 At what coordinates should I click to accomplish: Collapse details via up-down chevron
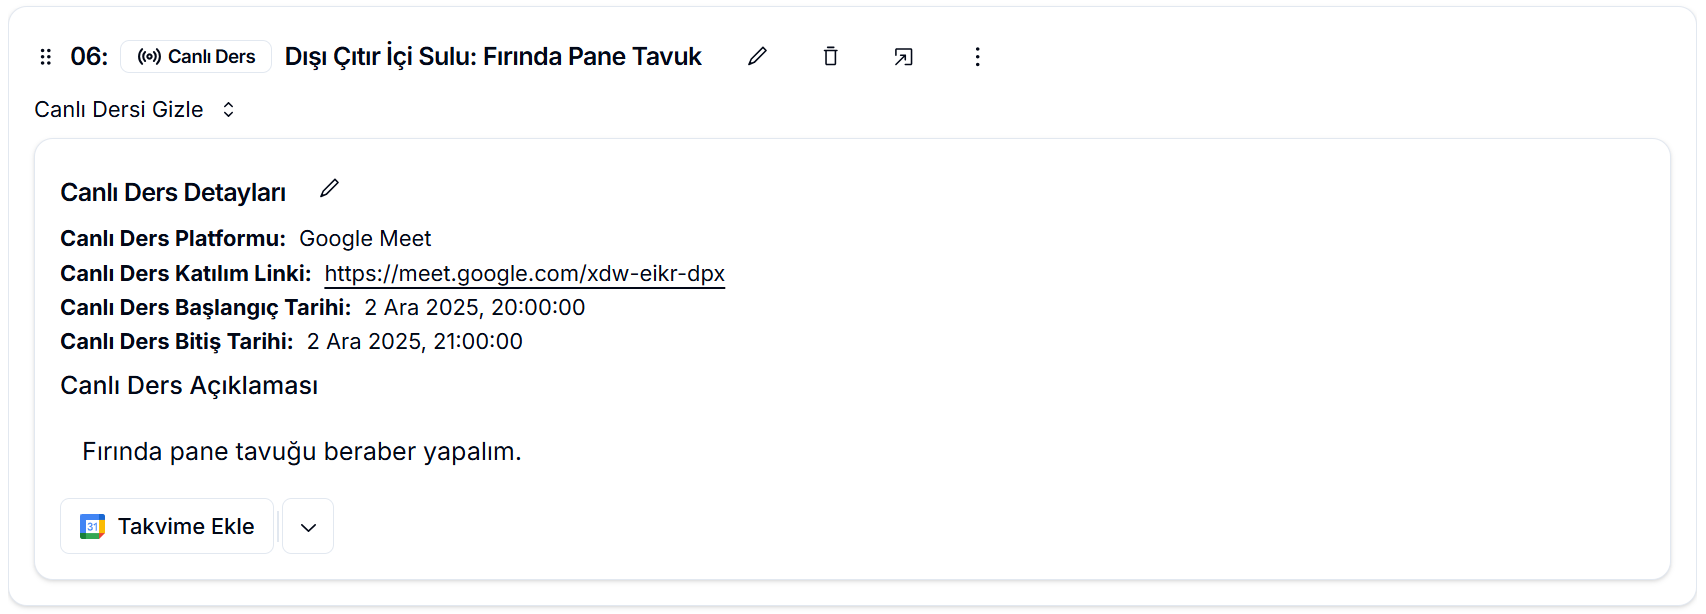click(x=228, y=110)
